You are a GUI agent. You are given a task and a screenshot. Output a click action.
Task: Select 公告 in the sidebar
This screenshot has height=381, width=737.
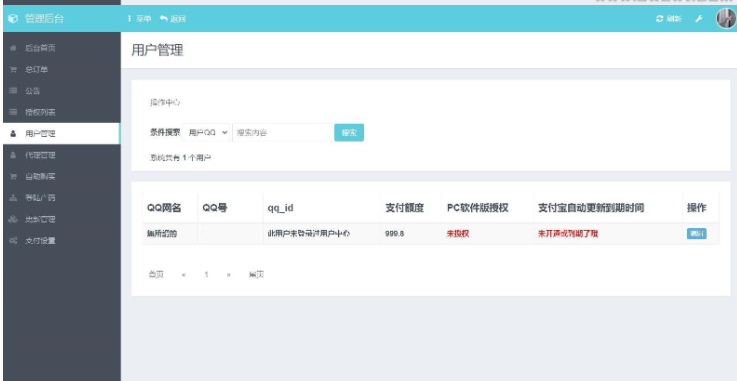pyautogui.click(x=62, y=91)
